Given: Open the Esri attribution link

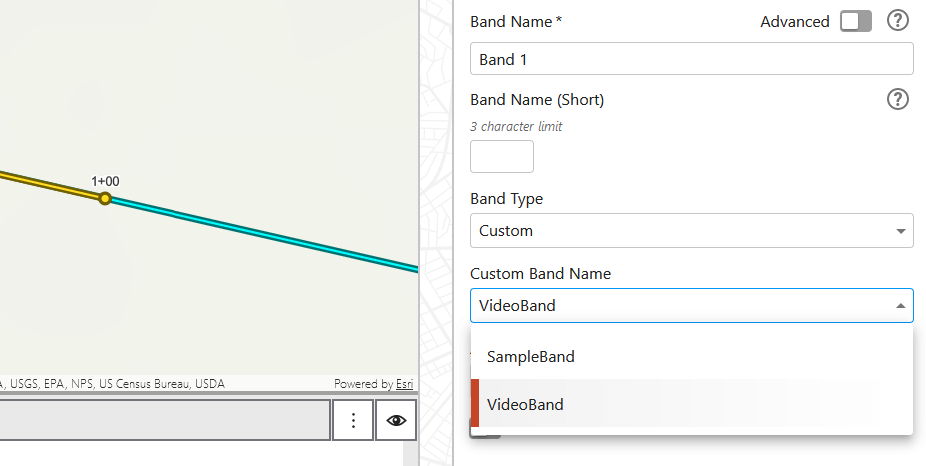Looking at the screenshot, I should point(404,384).
